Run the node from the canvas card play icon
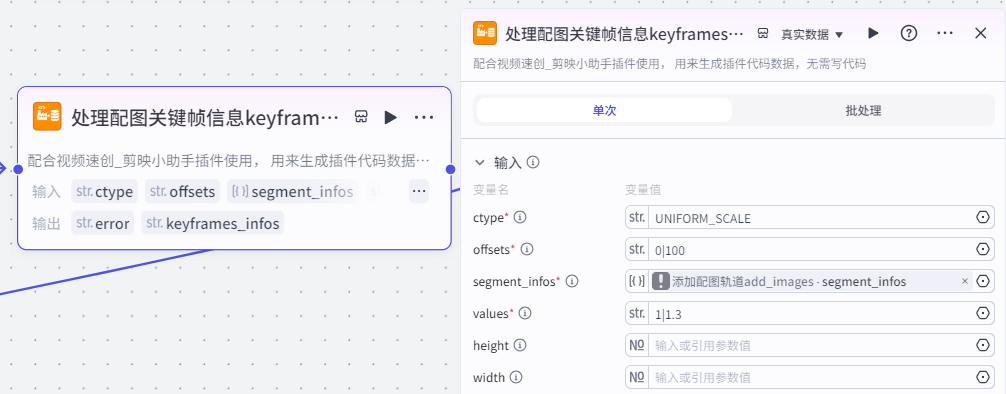Image resolution: width=1006 pixels, height=394 pixels. point(391,117)
